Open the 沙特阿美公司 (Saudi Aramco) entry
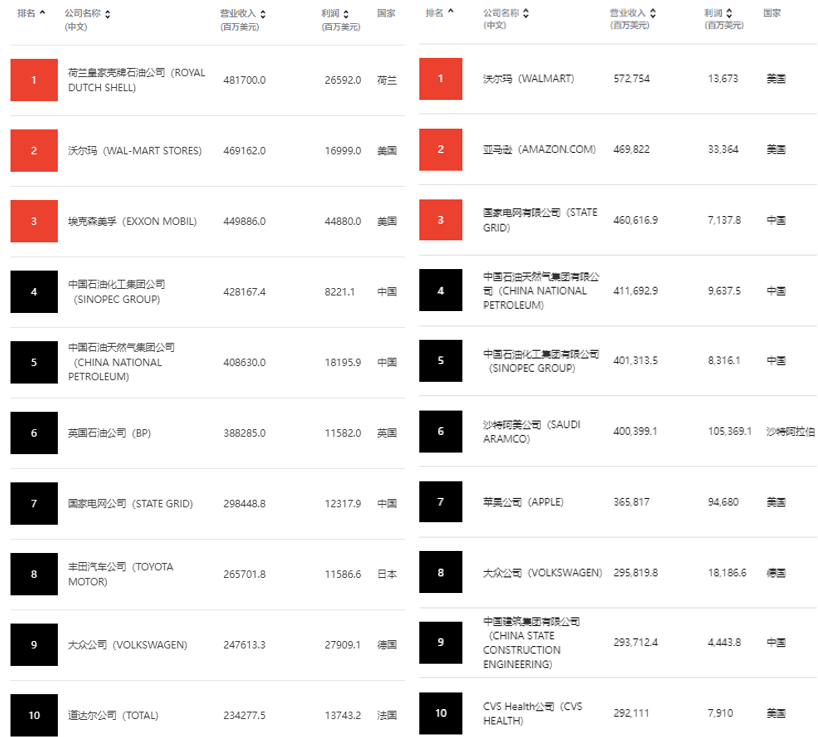The width and height of the screenshot is (818, 737). (x=531, y=431)
